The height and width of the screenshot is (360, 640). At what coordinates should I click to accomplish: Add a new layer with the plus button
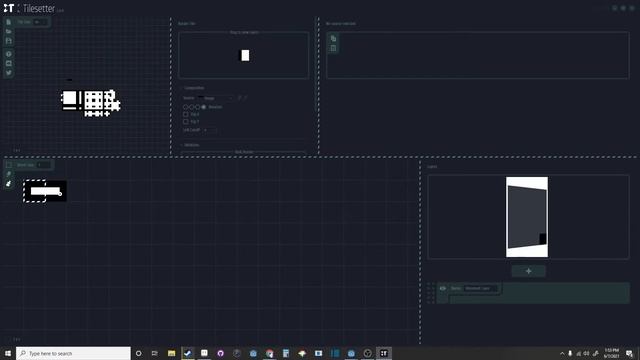[529, 271]
